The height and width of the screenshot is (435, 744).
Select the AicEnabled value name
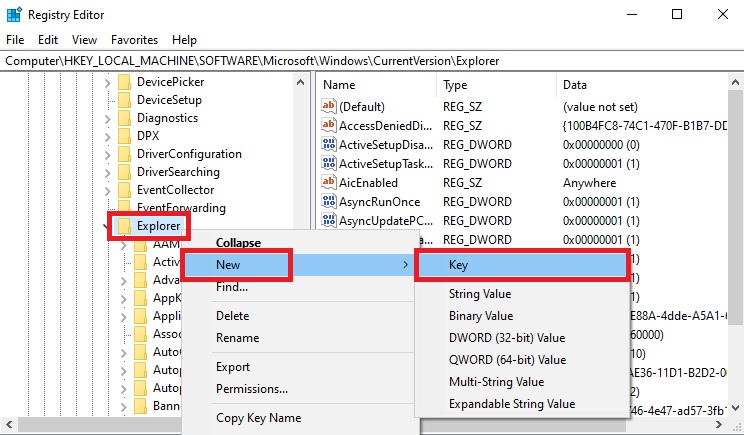click(x=368, y=183)
